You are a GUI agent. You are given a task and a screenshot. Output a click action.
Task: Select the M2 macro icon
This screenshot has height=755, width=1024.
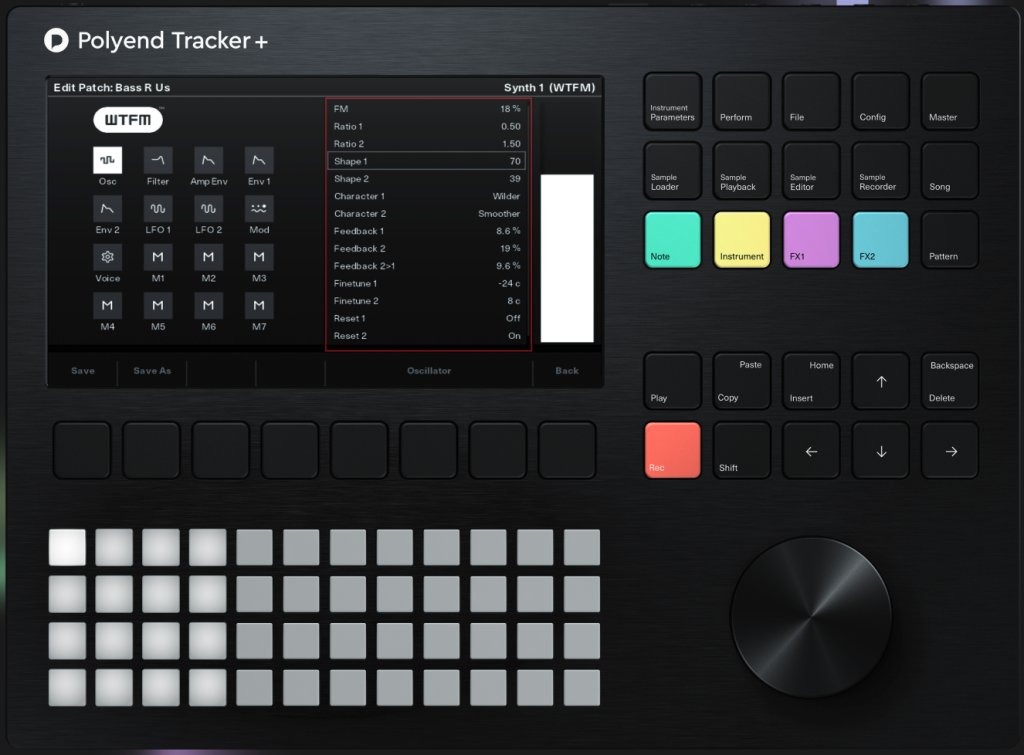click(x=208, y=257)
